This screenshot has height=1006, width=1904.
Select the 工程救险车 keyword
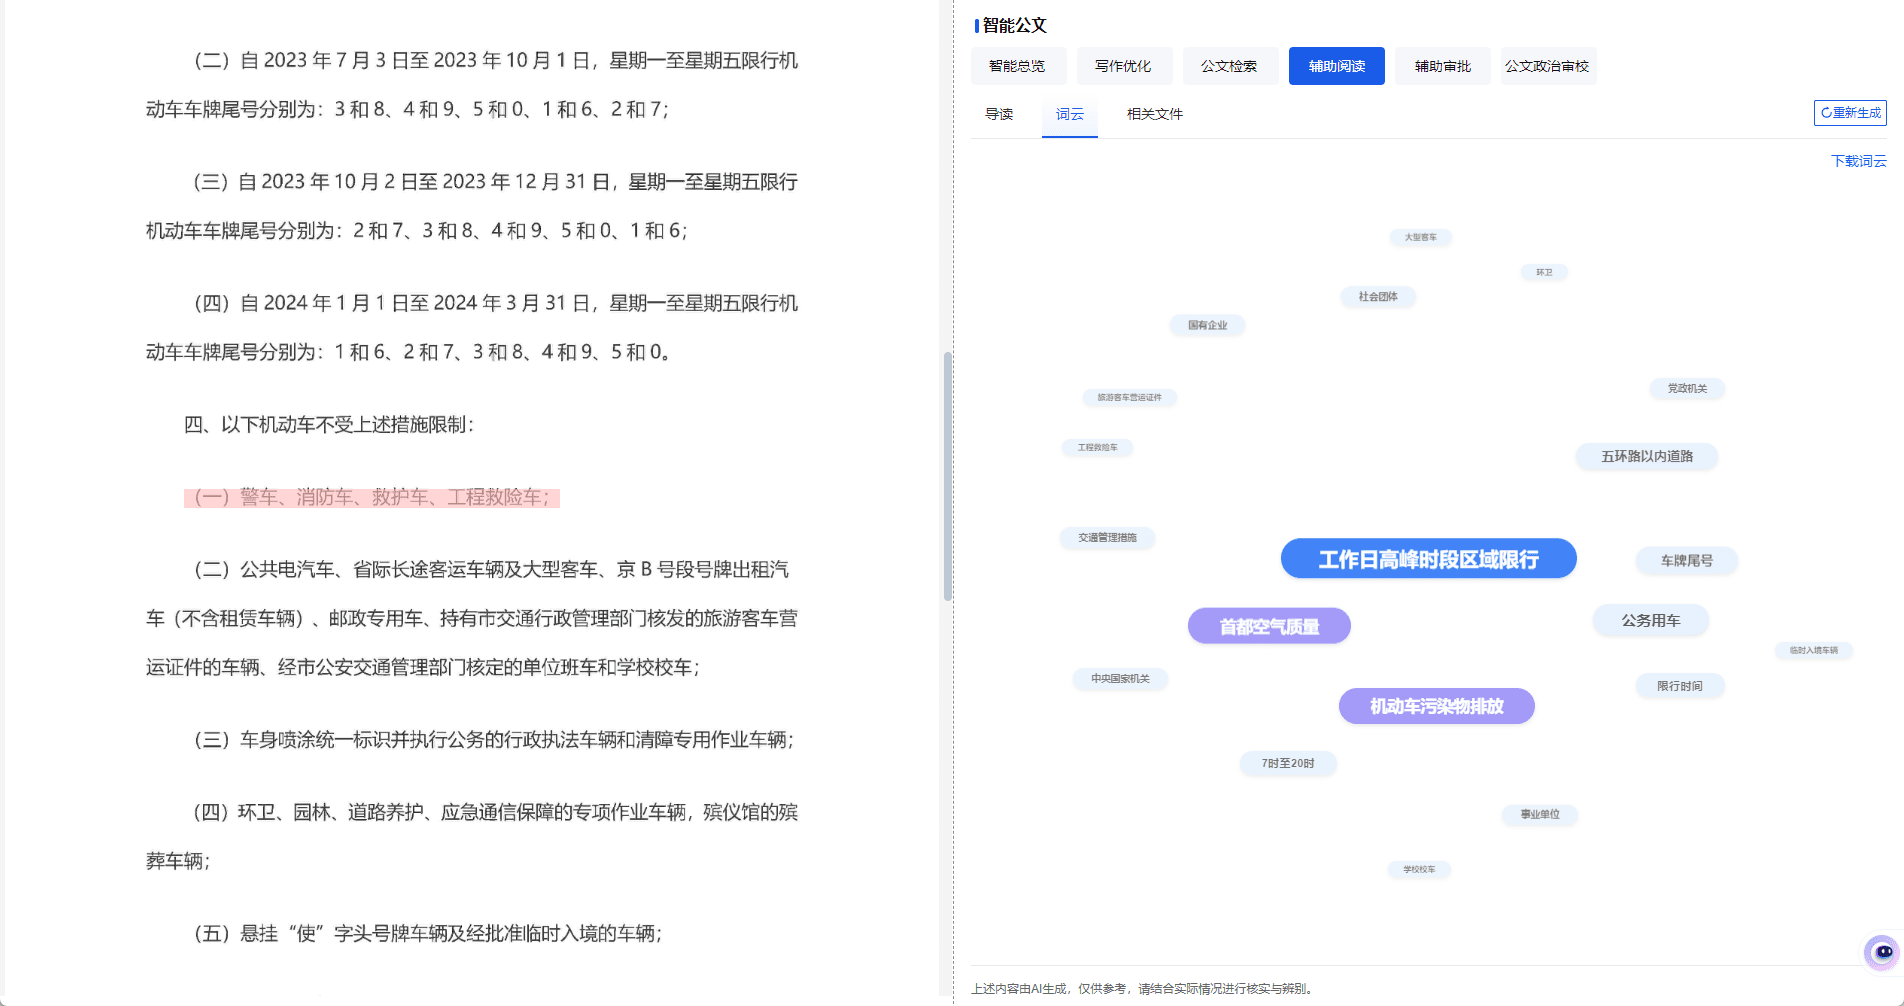[1097, 447]
